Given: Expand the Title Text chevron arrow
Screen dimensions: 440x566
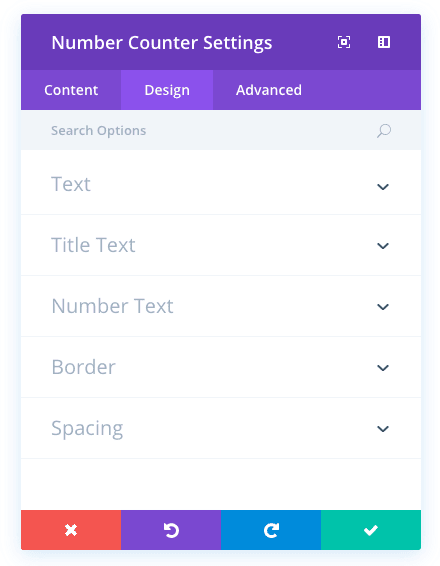Looking at the screenshot, I should click(383, 246).
